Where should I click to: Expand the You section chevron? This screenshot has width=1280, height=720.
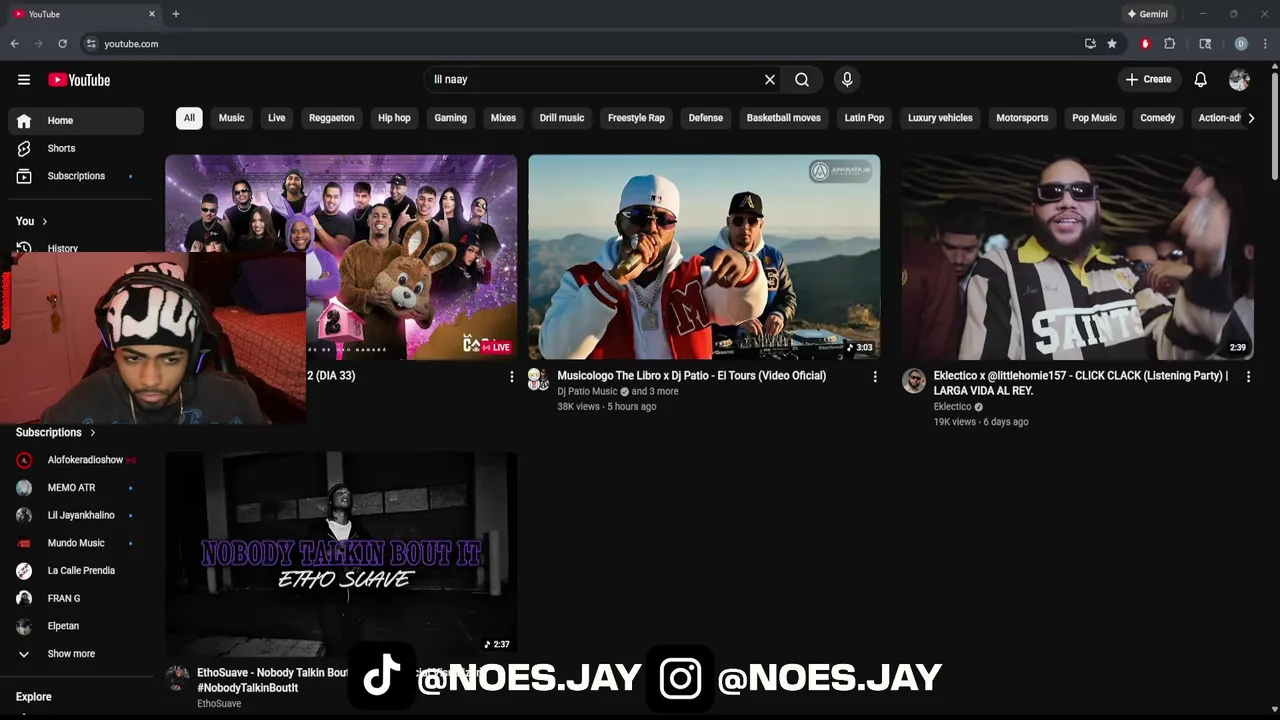pyautogui.click(x=44, y=221)
